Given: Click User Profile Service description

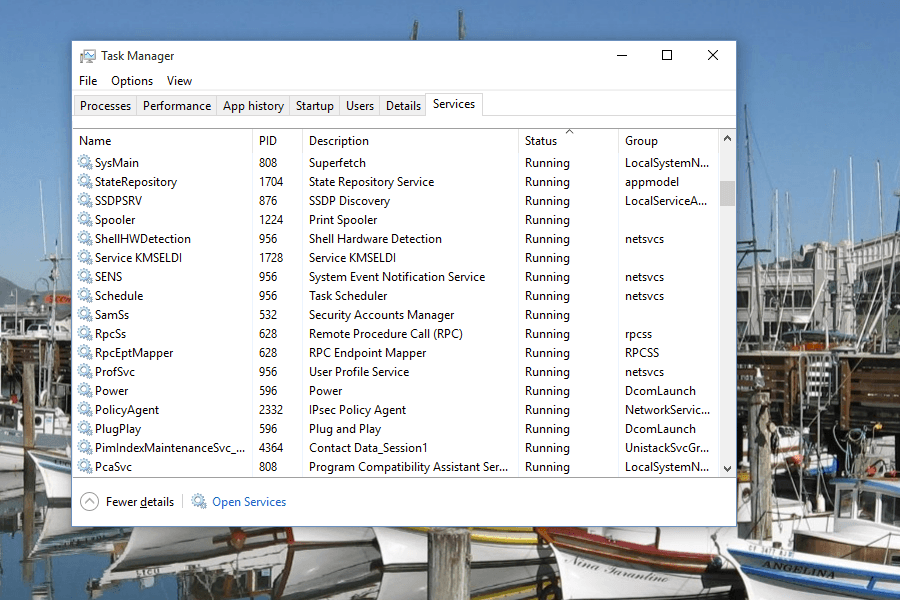Looking at the screenshot, I should coord(359,371).
